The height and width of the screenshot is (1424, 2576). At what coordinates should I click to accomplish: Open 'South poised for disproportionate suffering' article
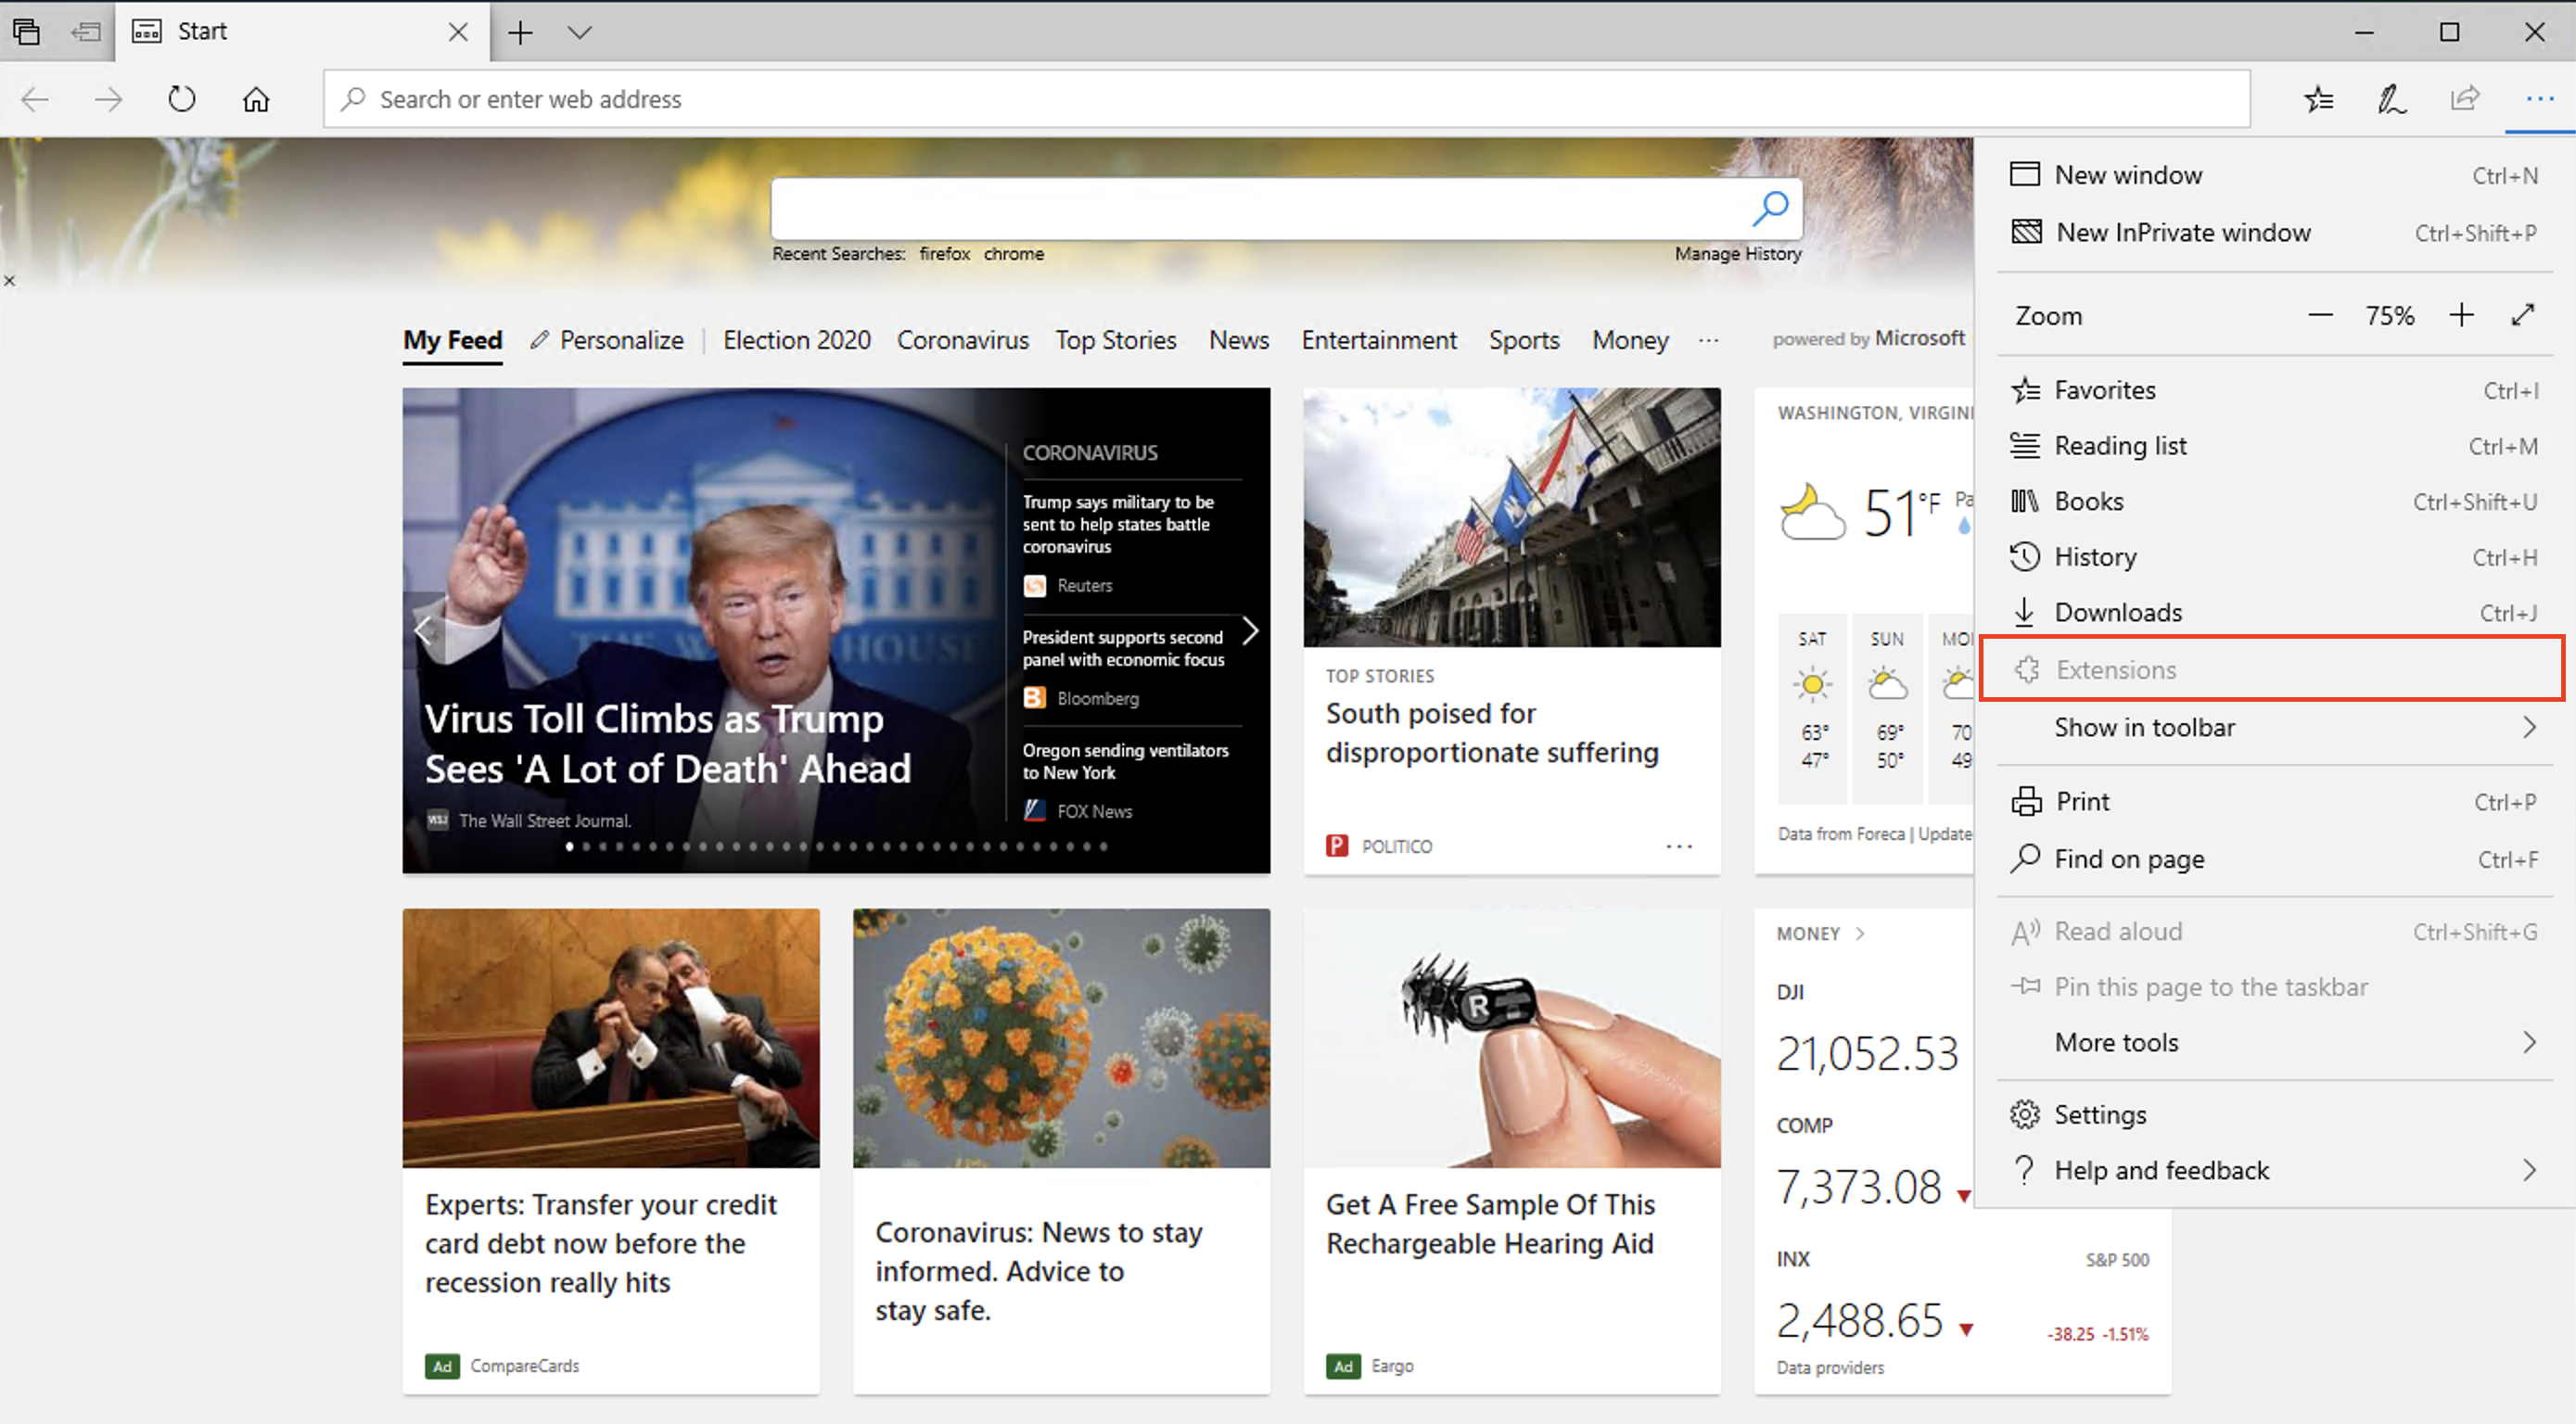pyautogui.click(x=1492, y=733)
